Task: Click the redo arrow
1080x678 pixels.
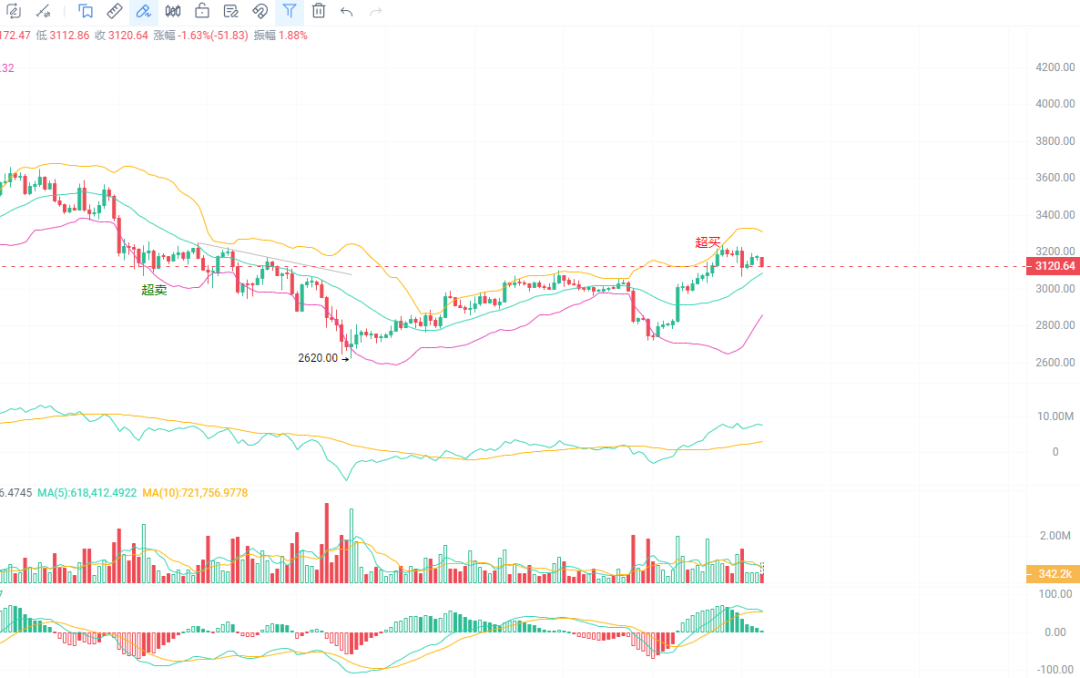Action: click(x=376, y=12)
